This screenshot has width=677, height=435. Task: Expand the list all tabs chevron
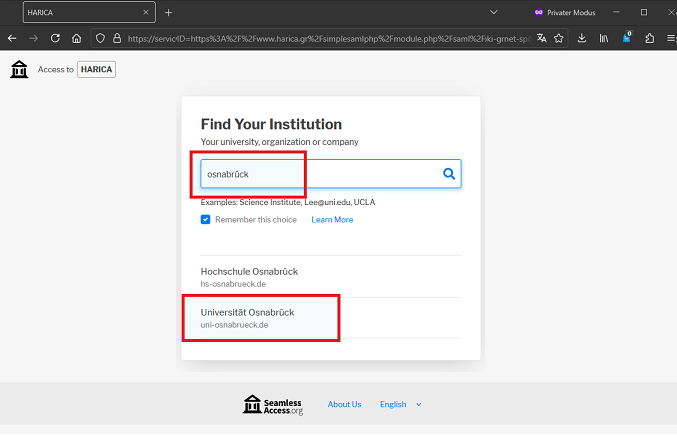494,13
